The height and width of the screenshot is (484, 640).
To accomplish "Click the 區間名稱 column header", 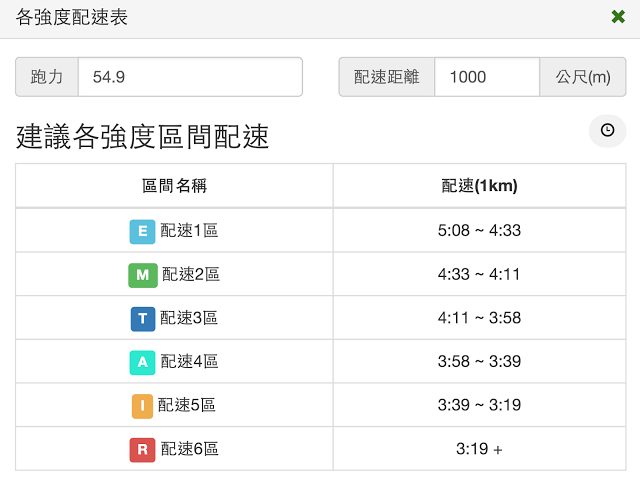I will 174,186.
